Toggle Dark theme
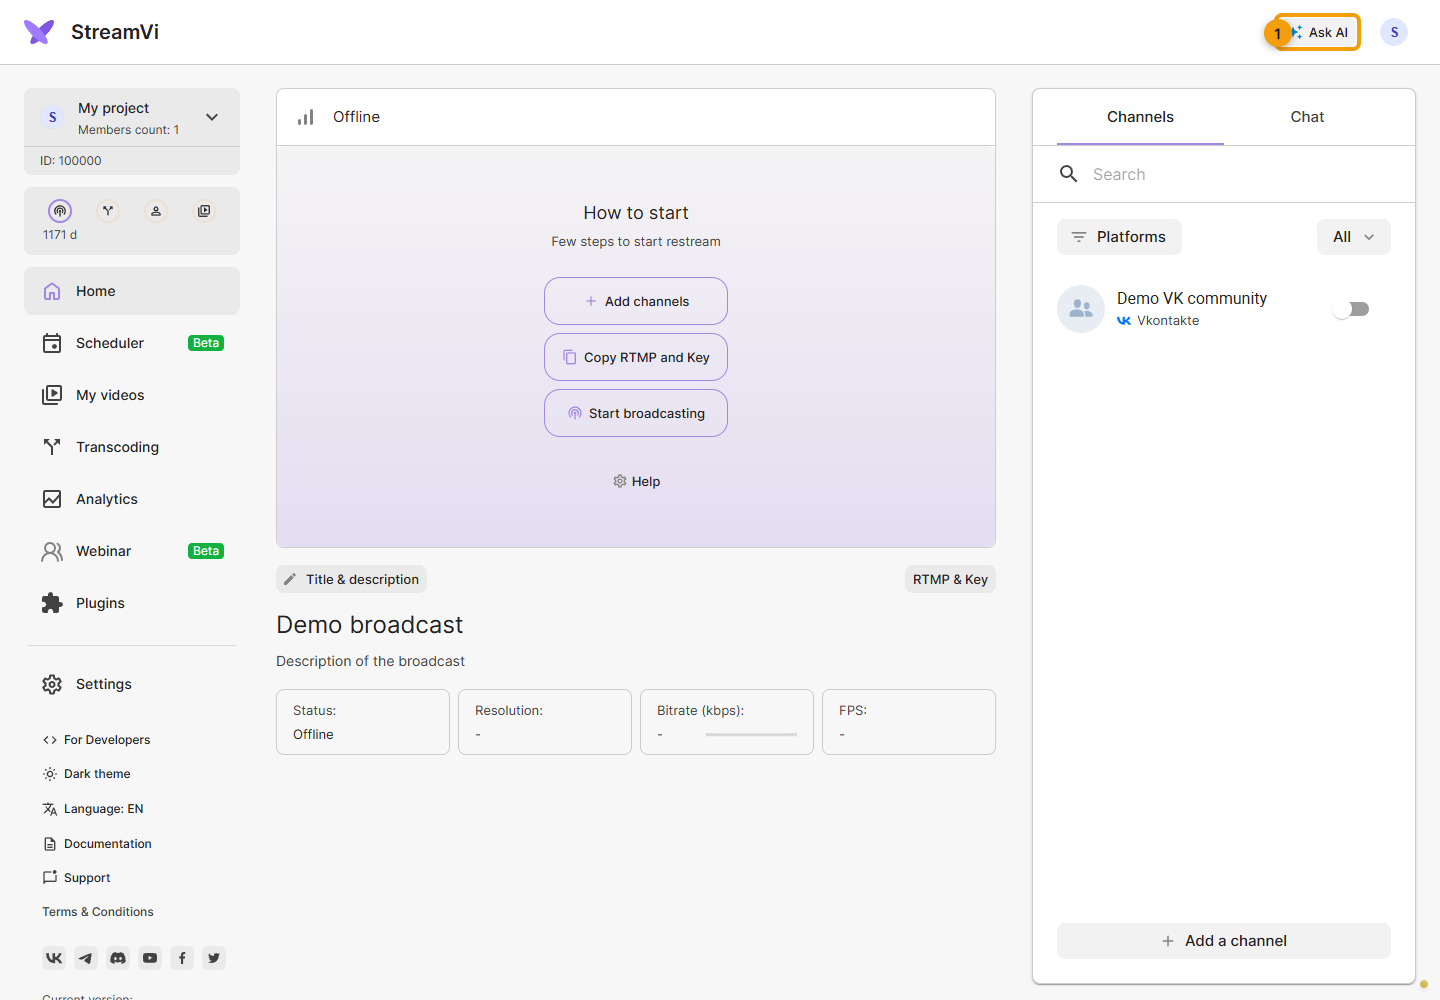The image size is (1440, 1000). 87,774
